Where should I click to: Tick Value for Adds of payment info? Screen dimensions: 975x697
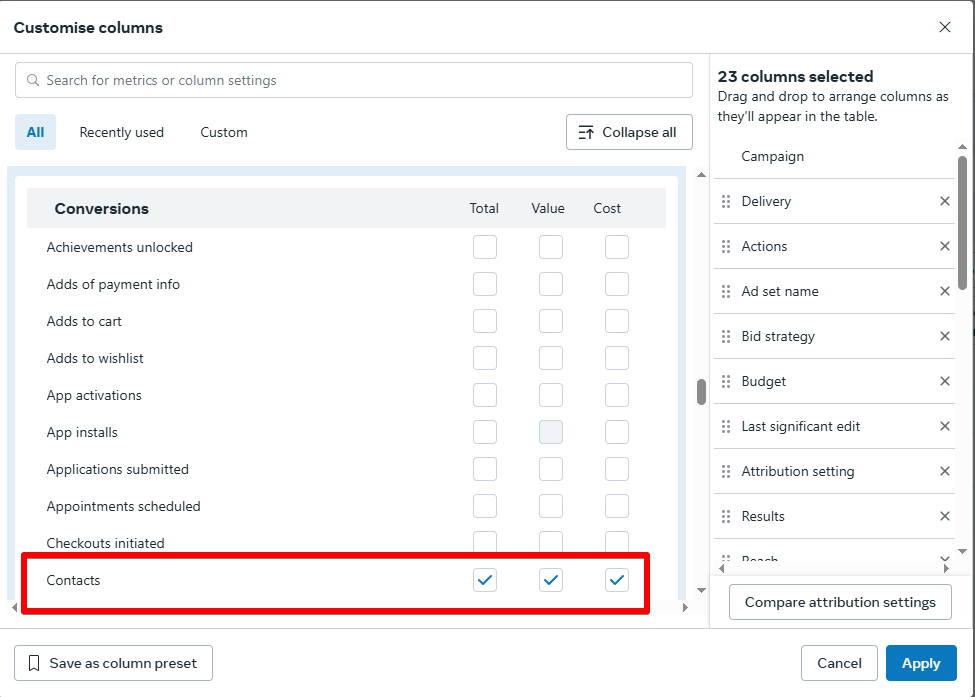coord(551,284)
